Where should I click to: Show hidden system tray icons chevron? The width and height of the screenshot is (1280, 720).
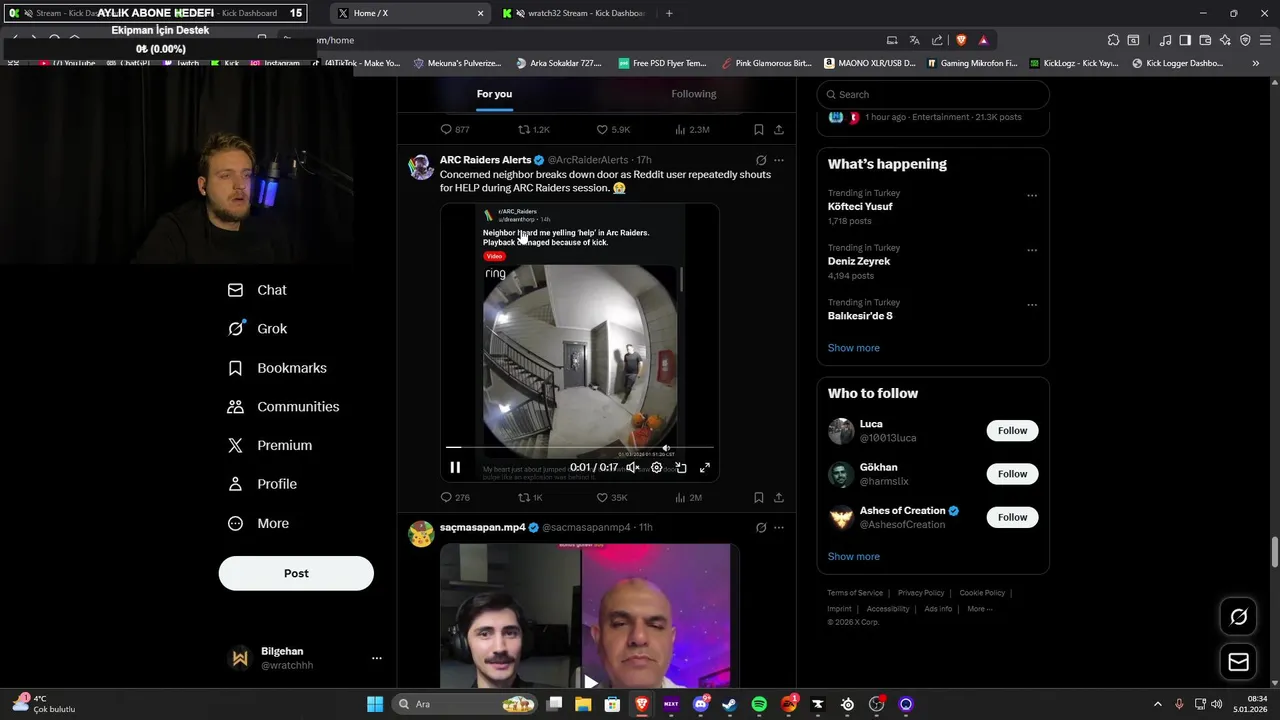(1158, 704)
